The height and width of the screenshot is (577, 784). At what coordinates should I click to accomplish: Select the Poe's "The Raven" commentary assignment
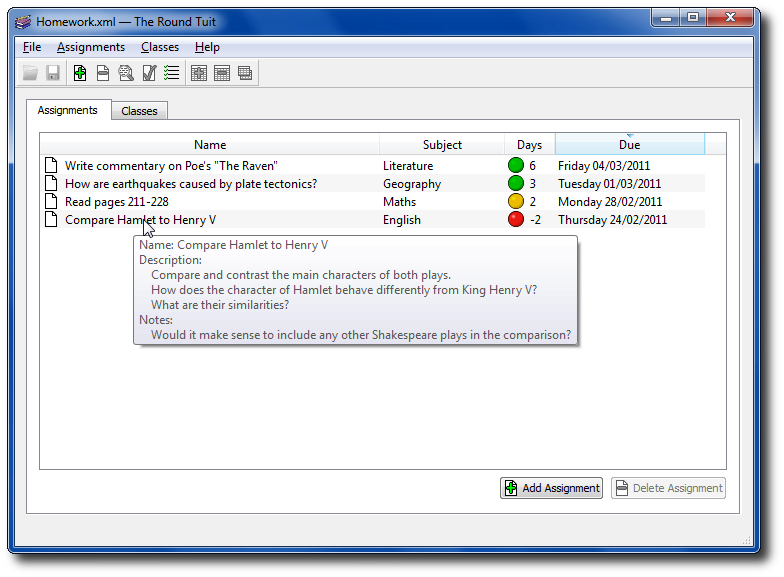tap(171, 166)
